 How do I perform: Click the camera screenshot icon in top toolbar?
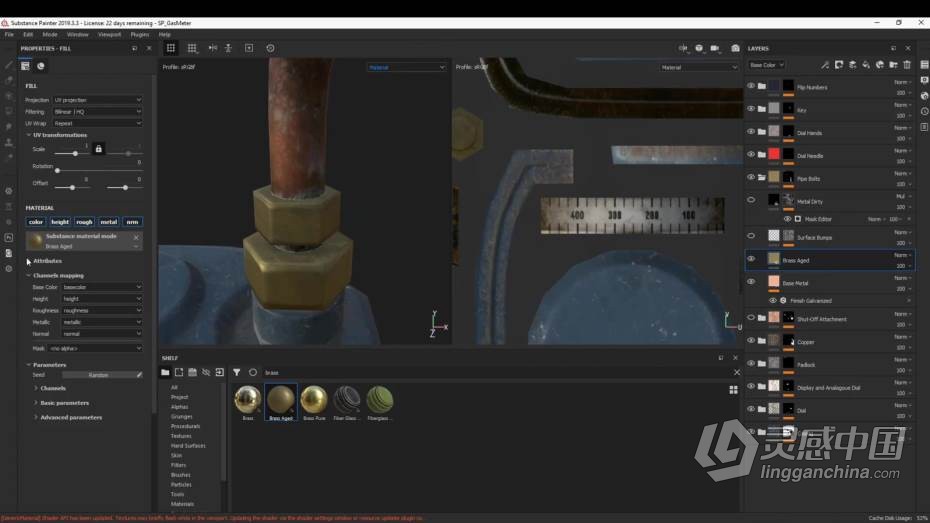click(735, 48)
